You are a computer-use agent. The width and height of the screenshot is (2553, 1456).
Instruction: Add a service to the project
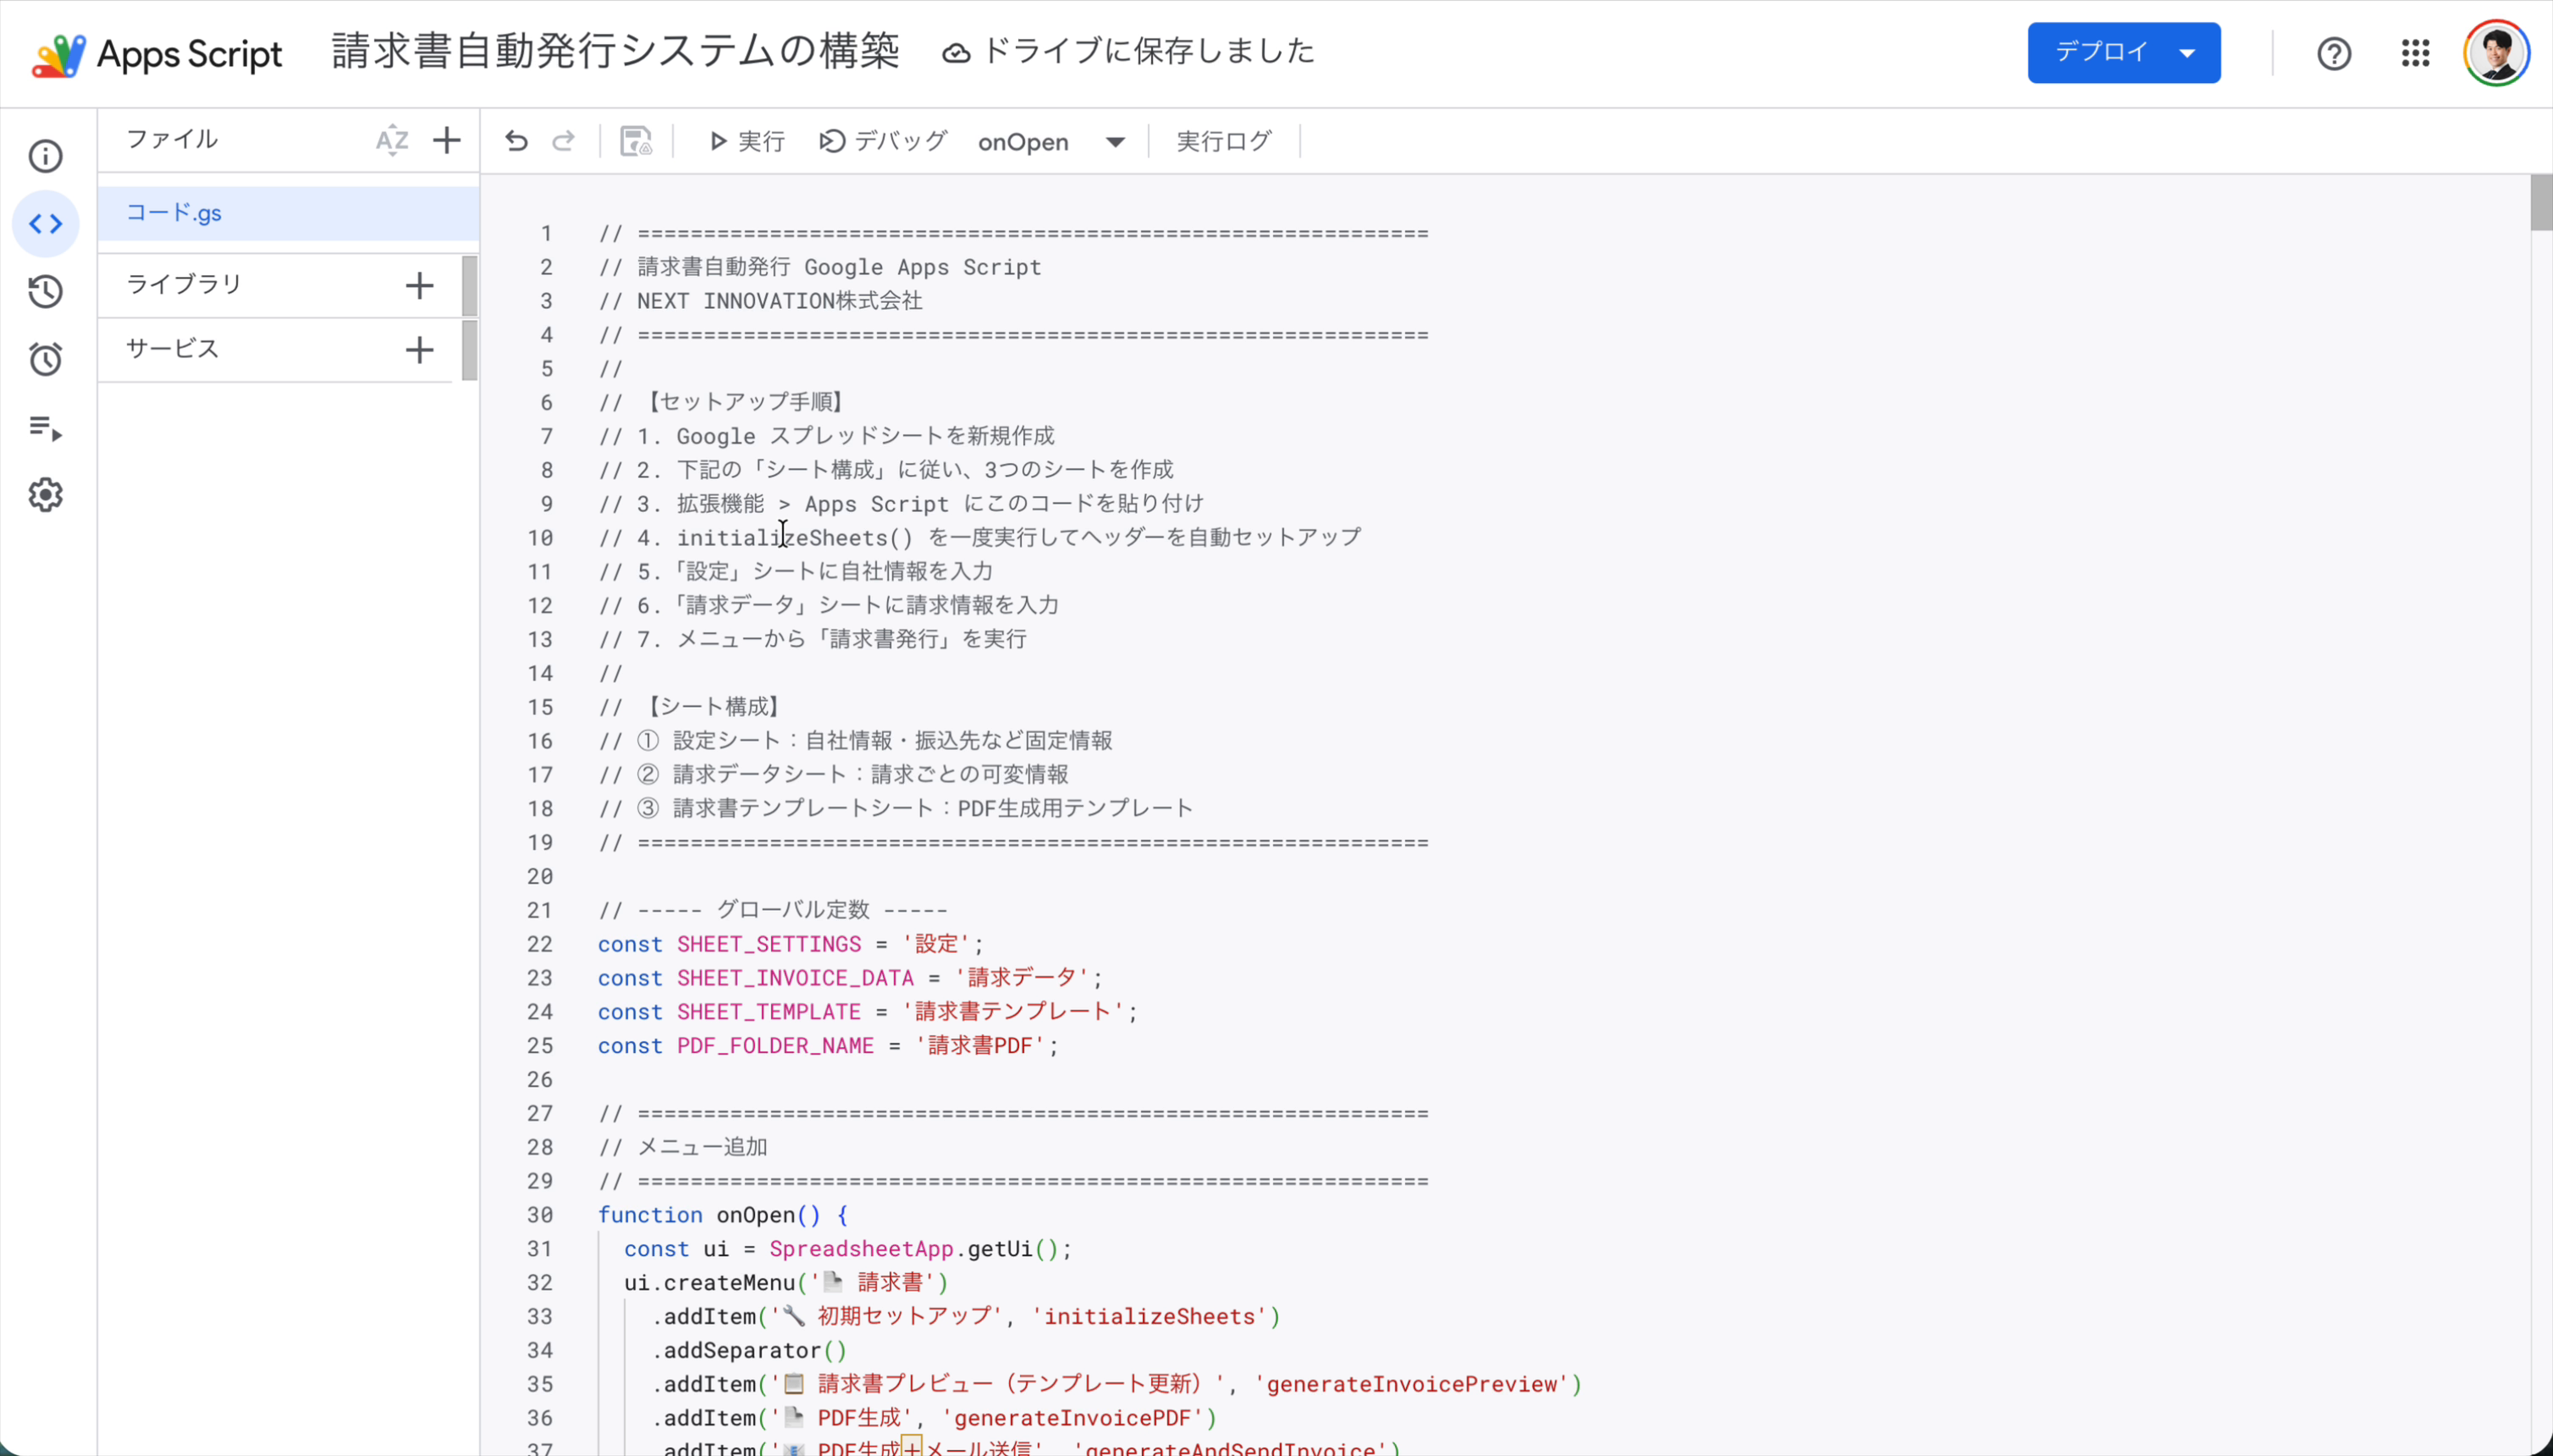click(419, 350)
